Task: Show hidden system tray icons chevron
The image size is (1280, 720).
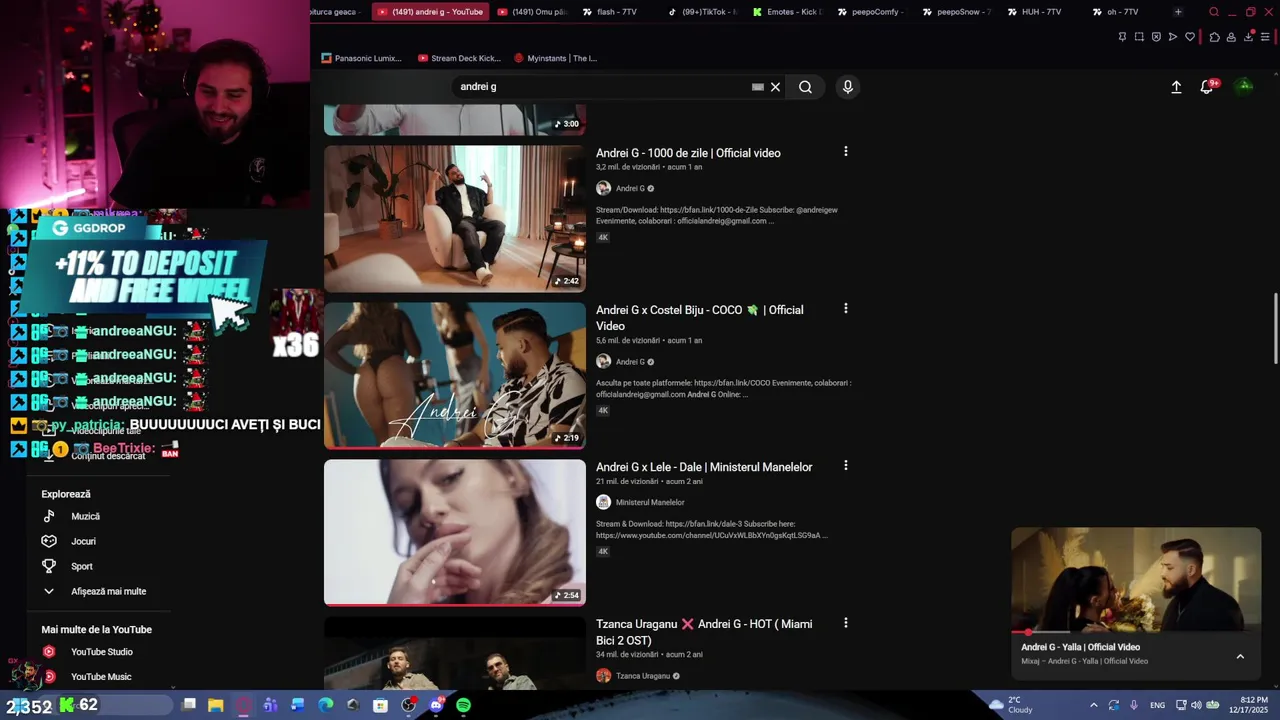Action: click(1093, 705)
